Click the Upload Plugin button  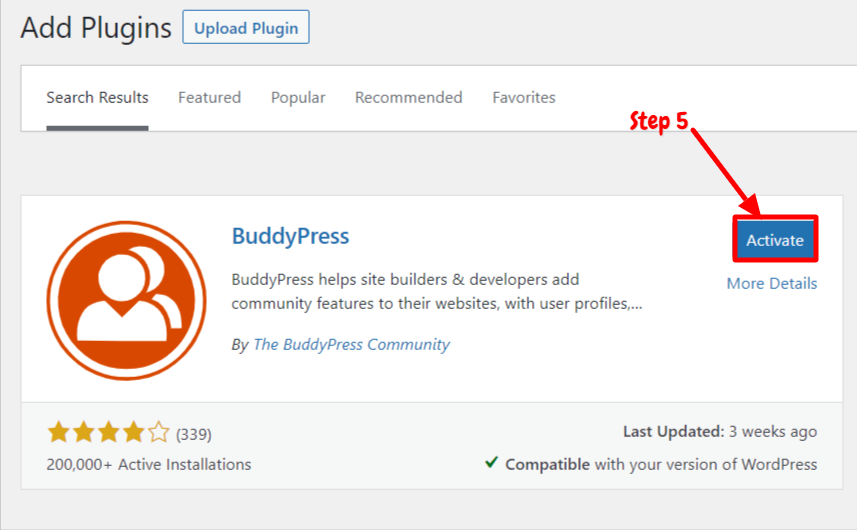(x=246, y=27)
